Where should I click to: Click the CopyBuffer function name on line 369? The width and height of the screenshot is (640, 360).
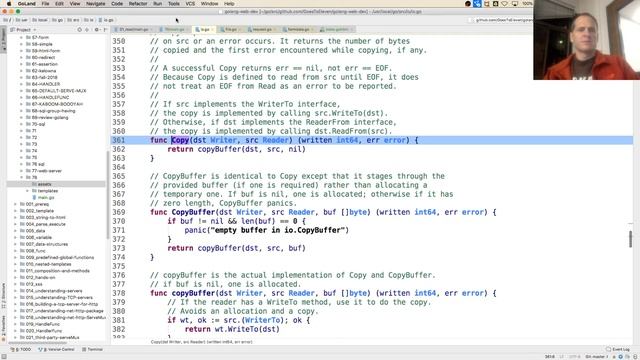[x=193, y=212]
